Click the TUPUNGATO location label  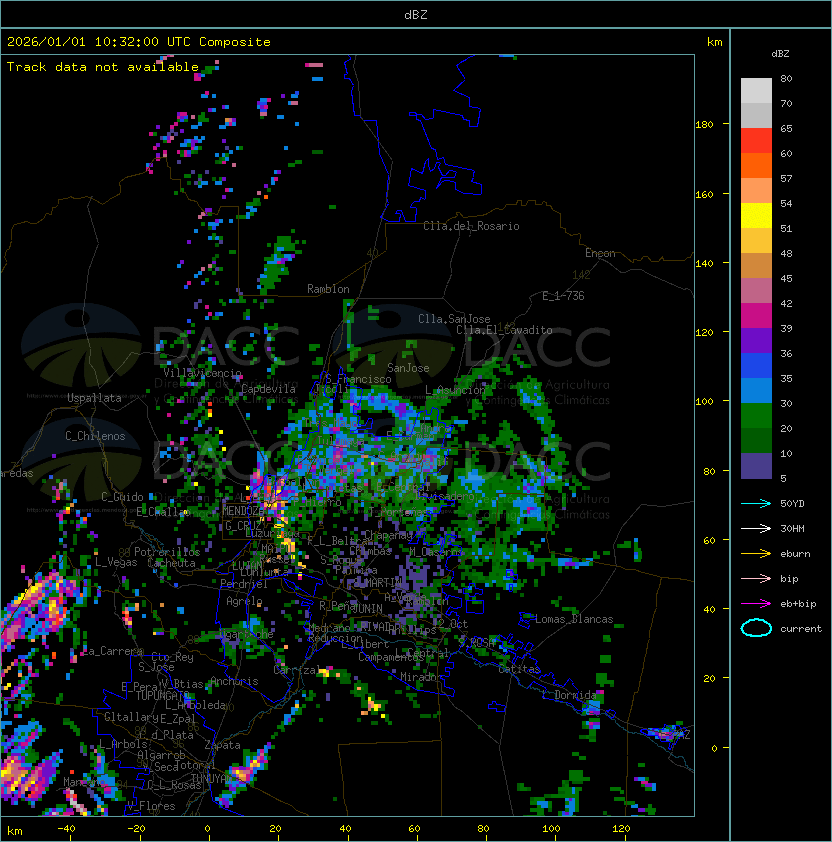pos(160,695)
